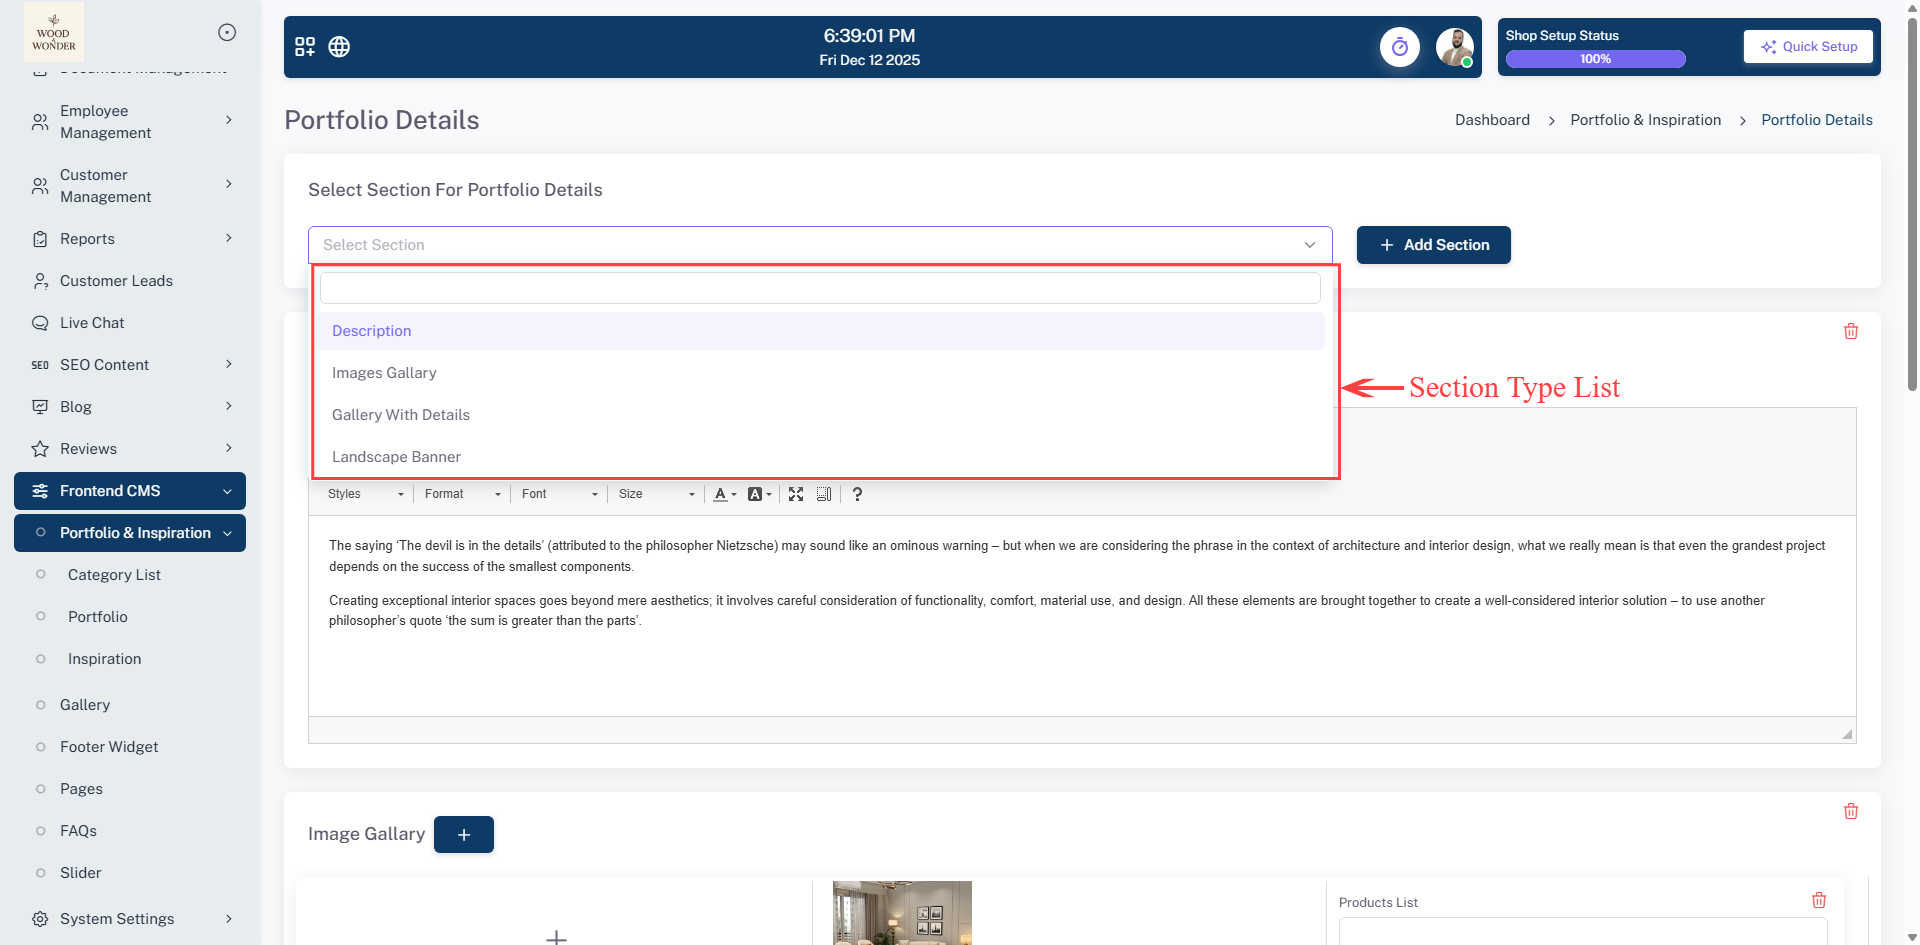Choose Landscape Banner from the list
Screen dimensions: 1920x945
pyautogui.click(x=396, y=457)
